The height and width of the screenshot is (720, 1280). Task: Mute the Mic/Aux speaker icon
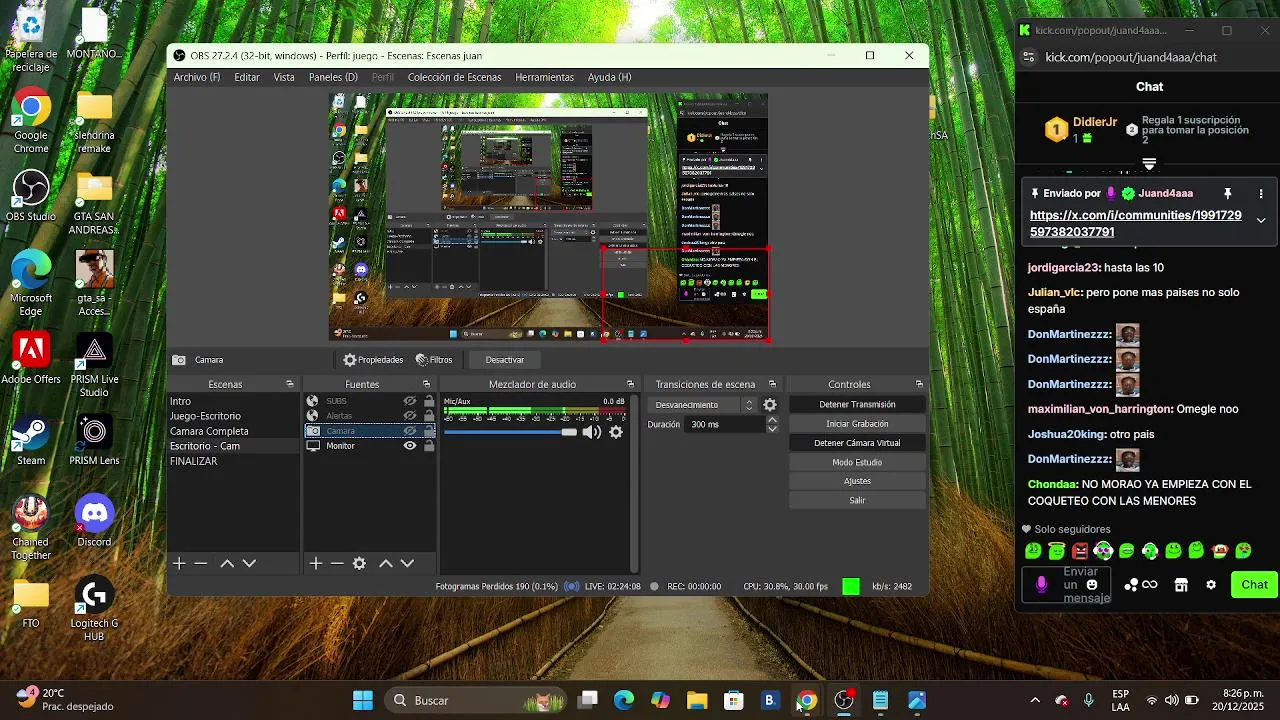coord(592,432)
